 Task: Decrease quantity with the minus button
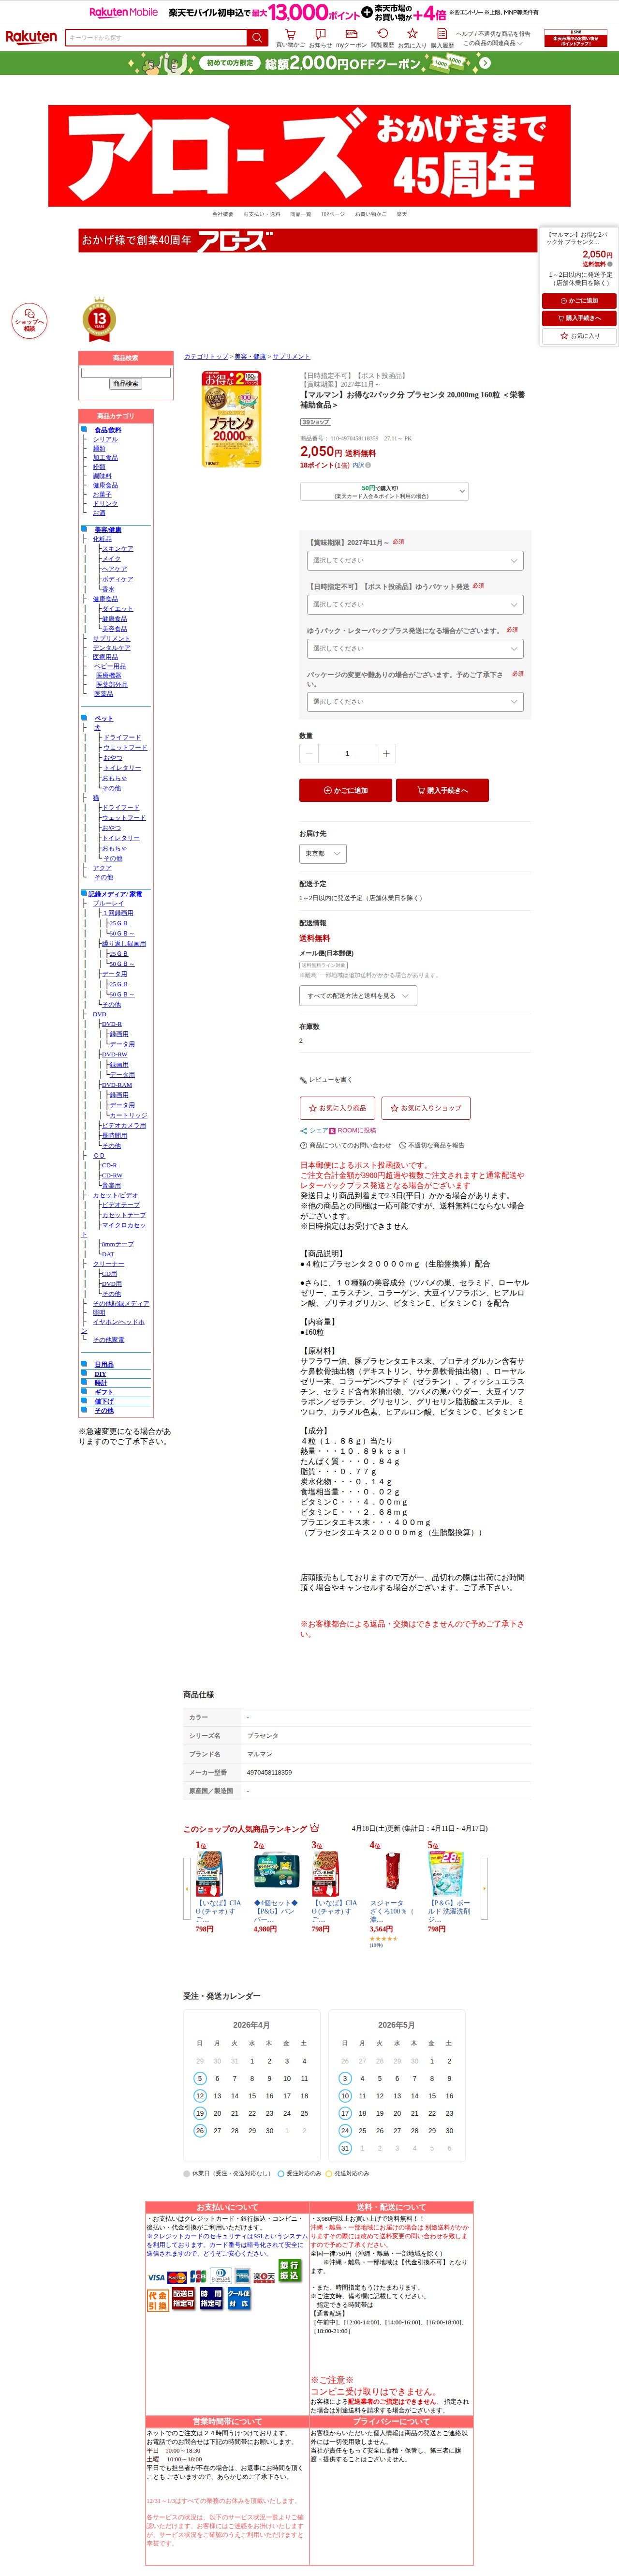coord(309,753)
